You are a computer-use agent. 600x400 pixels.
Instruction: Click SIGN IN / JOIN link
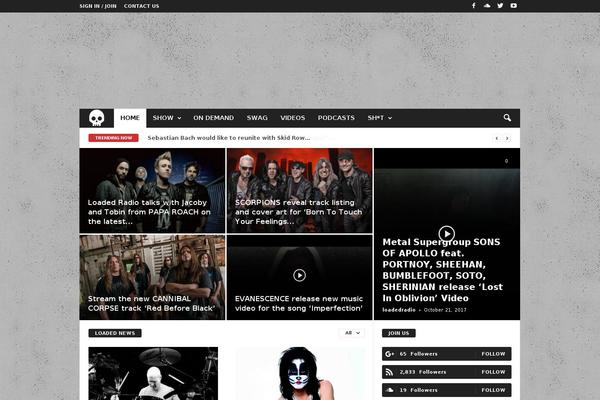point(98,6)
